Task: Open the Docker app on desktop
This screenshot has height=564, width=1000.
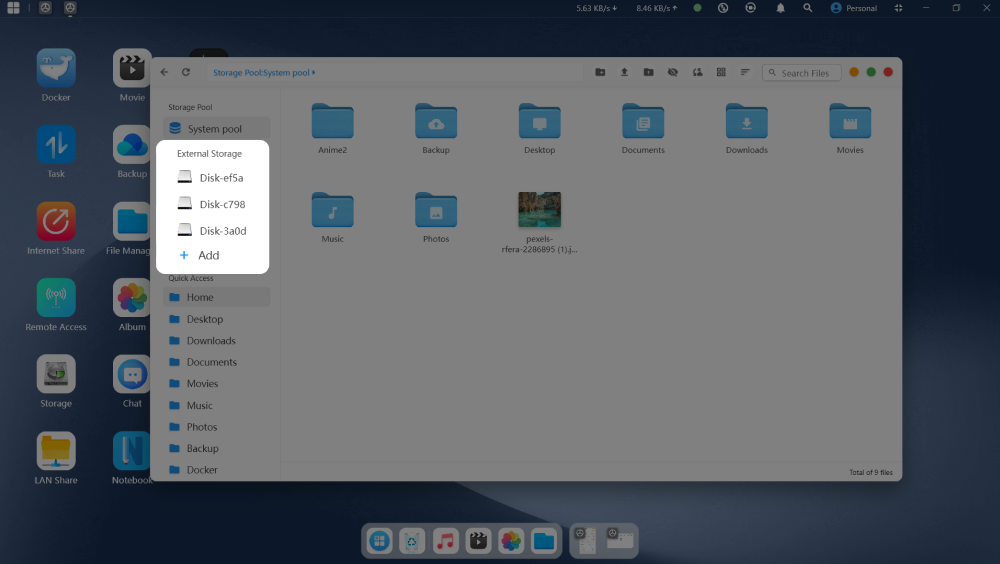Action: click(56, 69)
